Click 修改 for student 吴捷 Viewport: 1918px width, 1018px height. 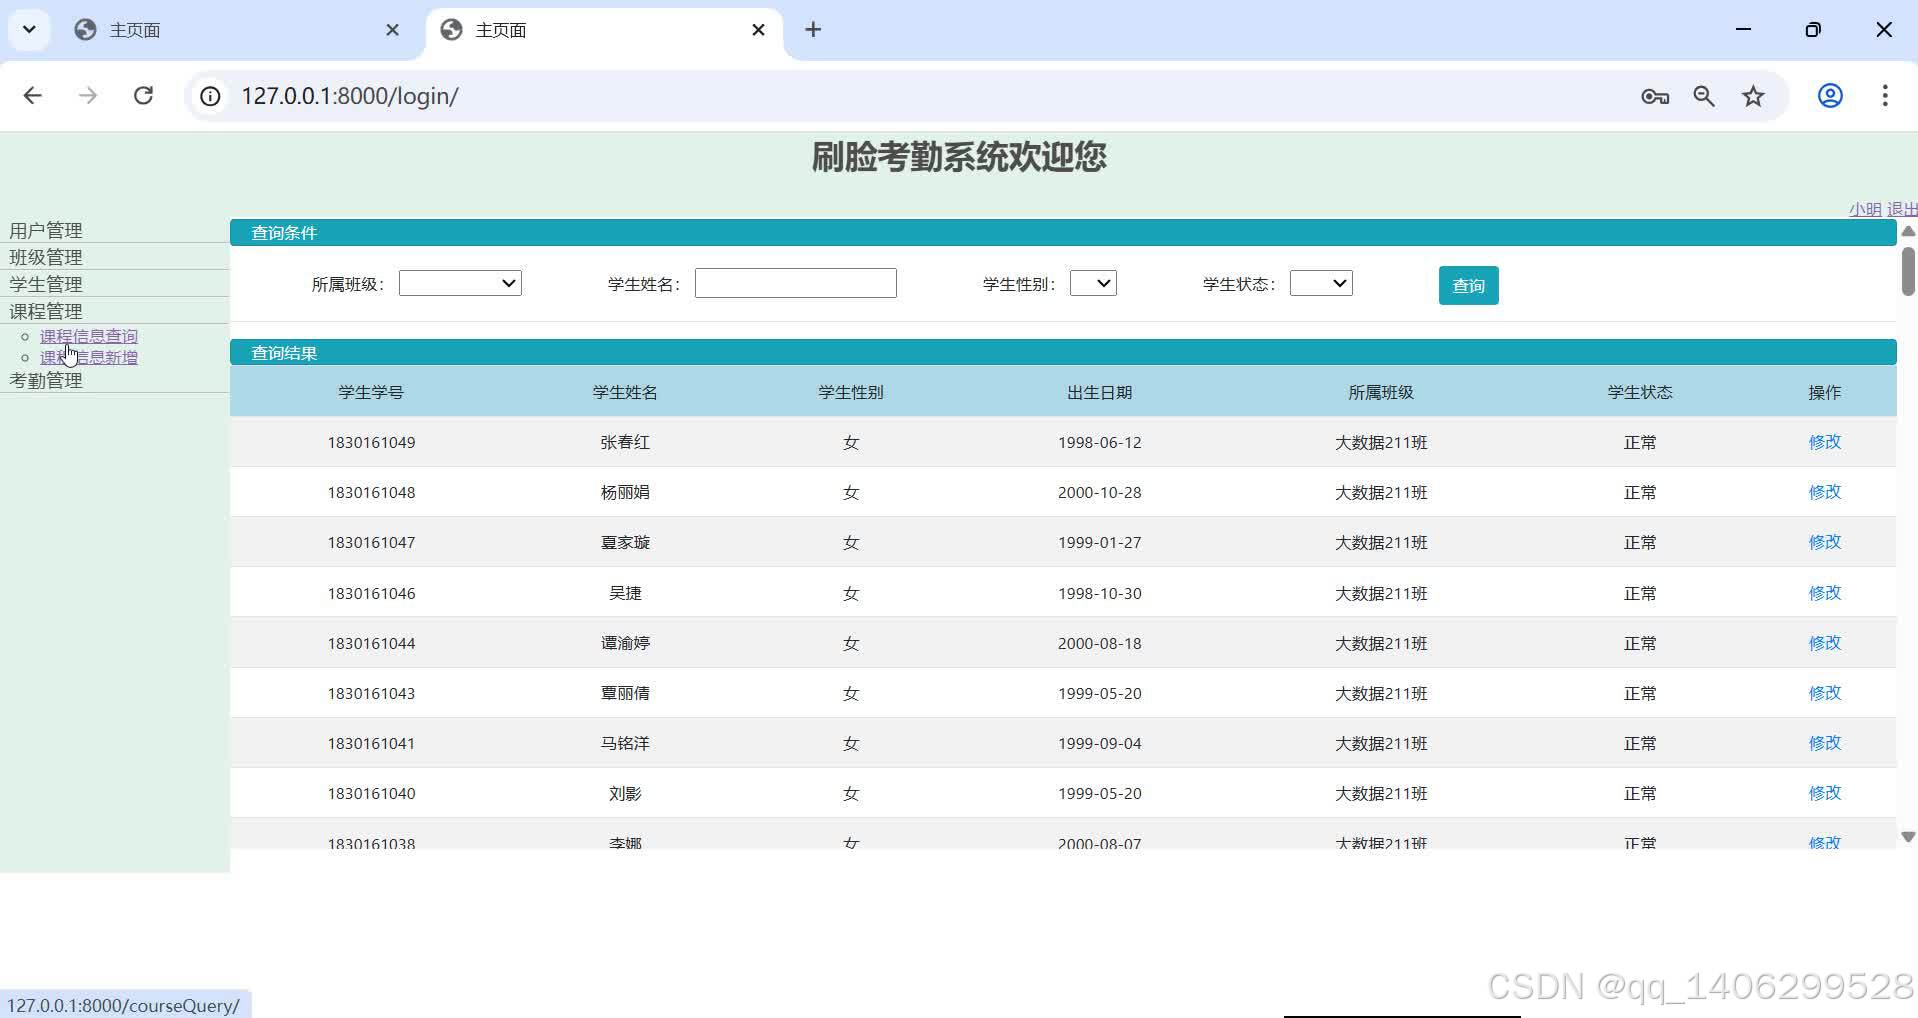click(x=1824, y=593)
